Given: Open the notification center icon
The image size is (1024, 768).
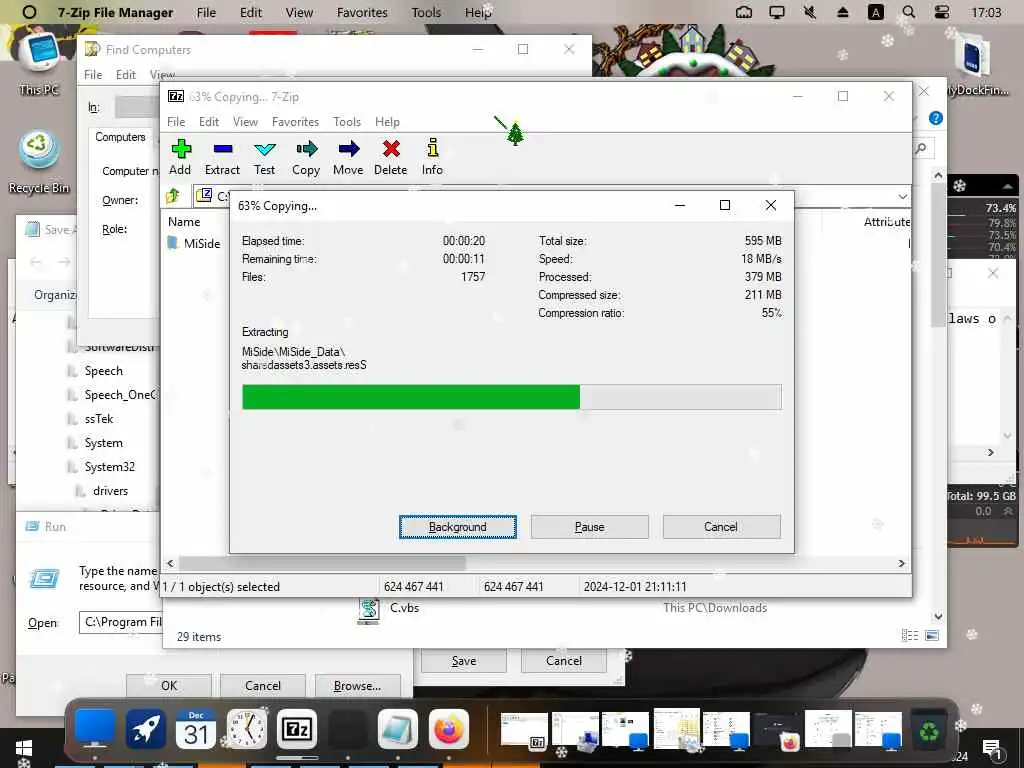Looking at the screenshot, I should (x=992, y=750).
